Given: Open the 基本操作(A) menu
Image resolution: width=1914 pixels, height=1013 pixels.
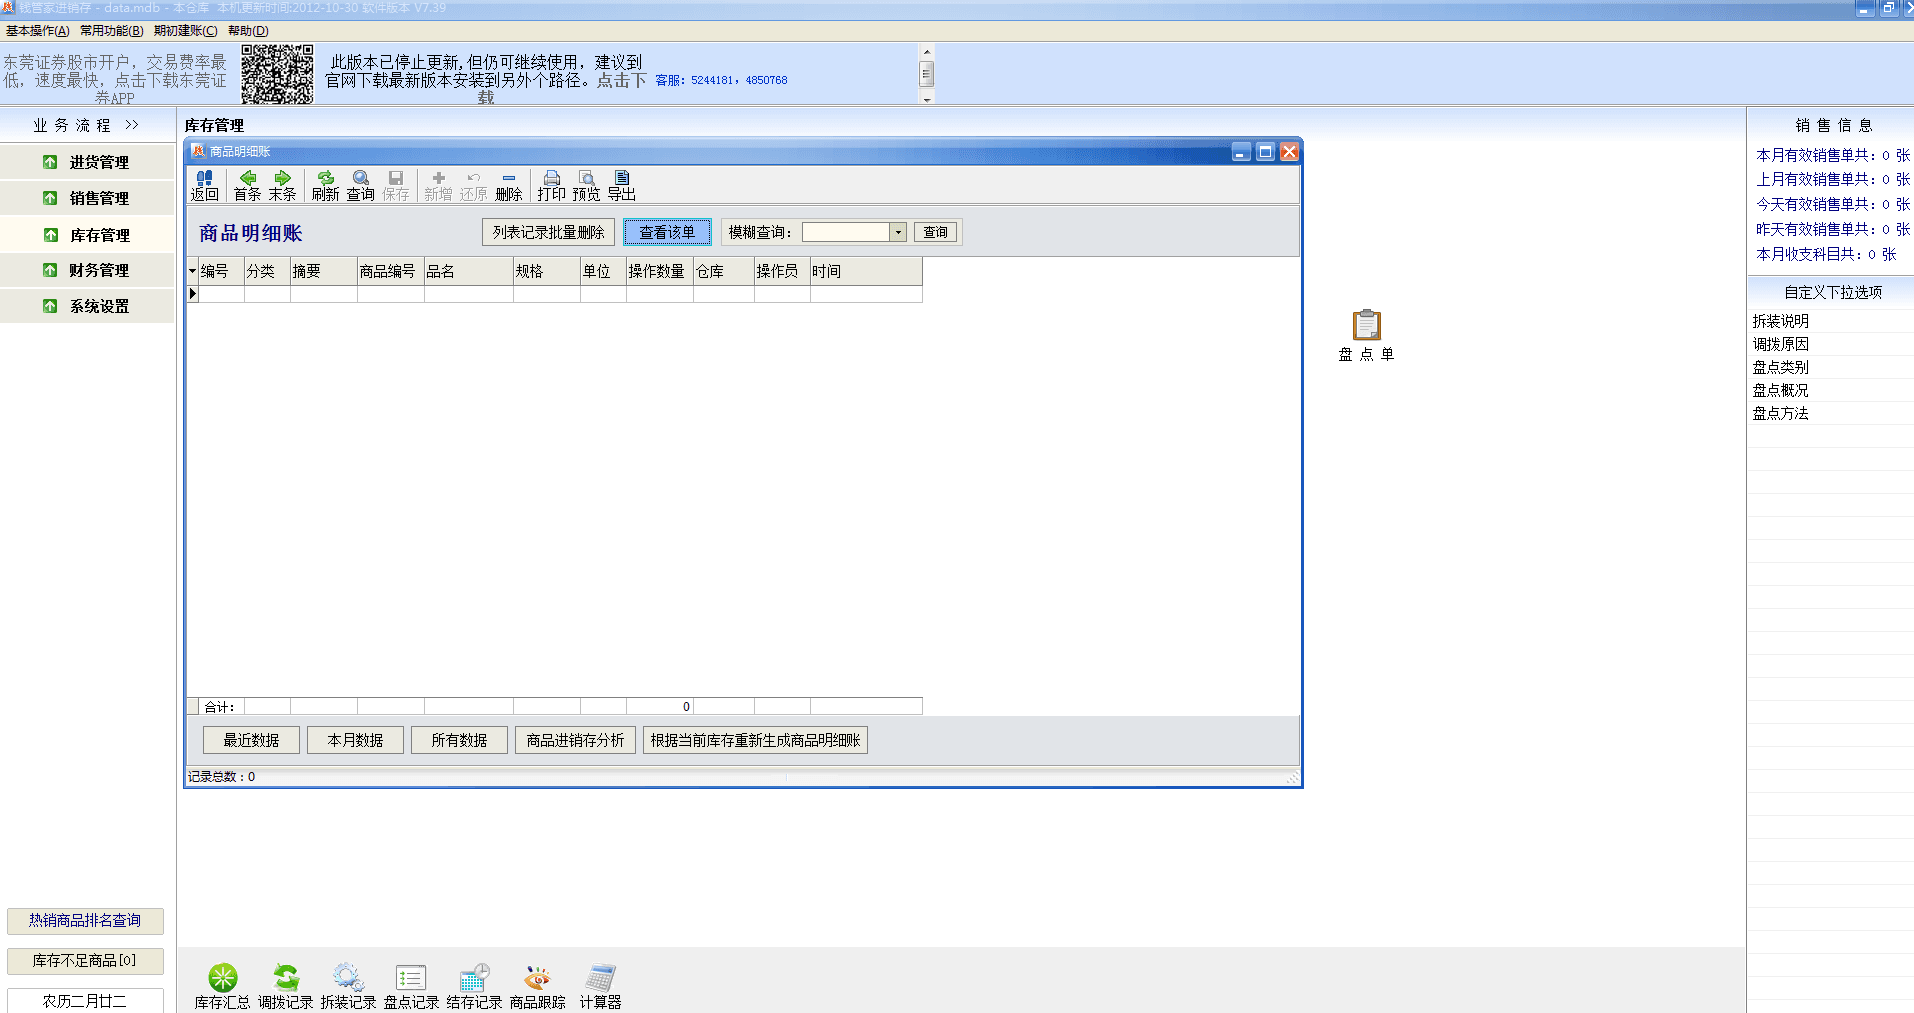Looking at the screenshot, I should (38, 31).
